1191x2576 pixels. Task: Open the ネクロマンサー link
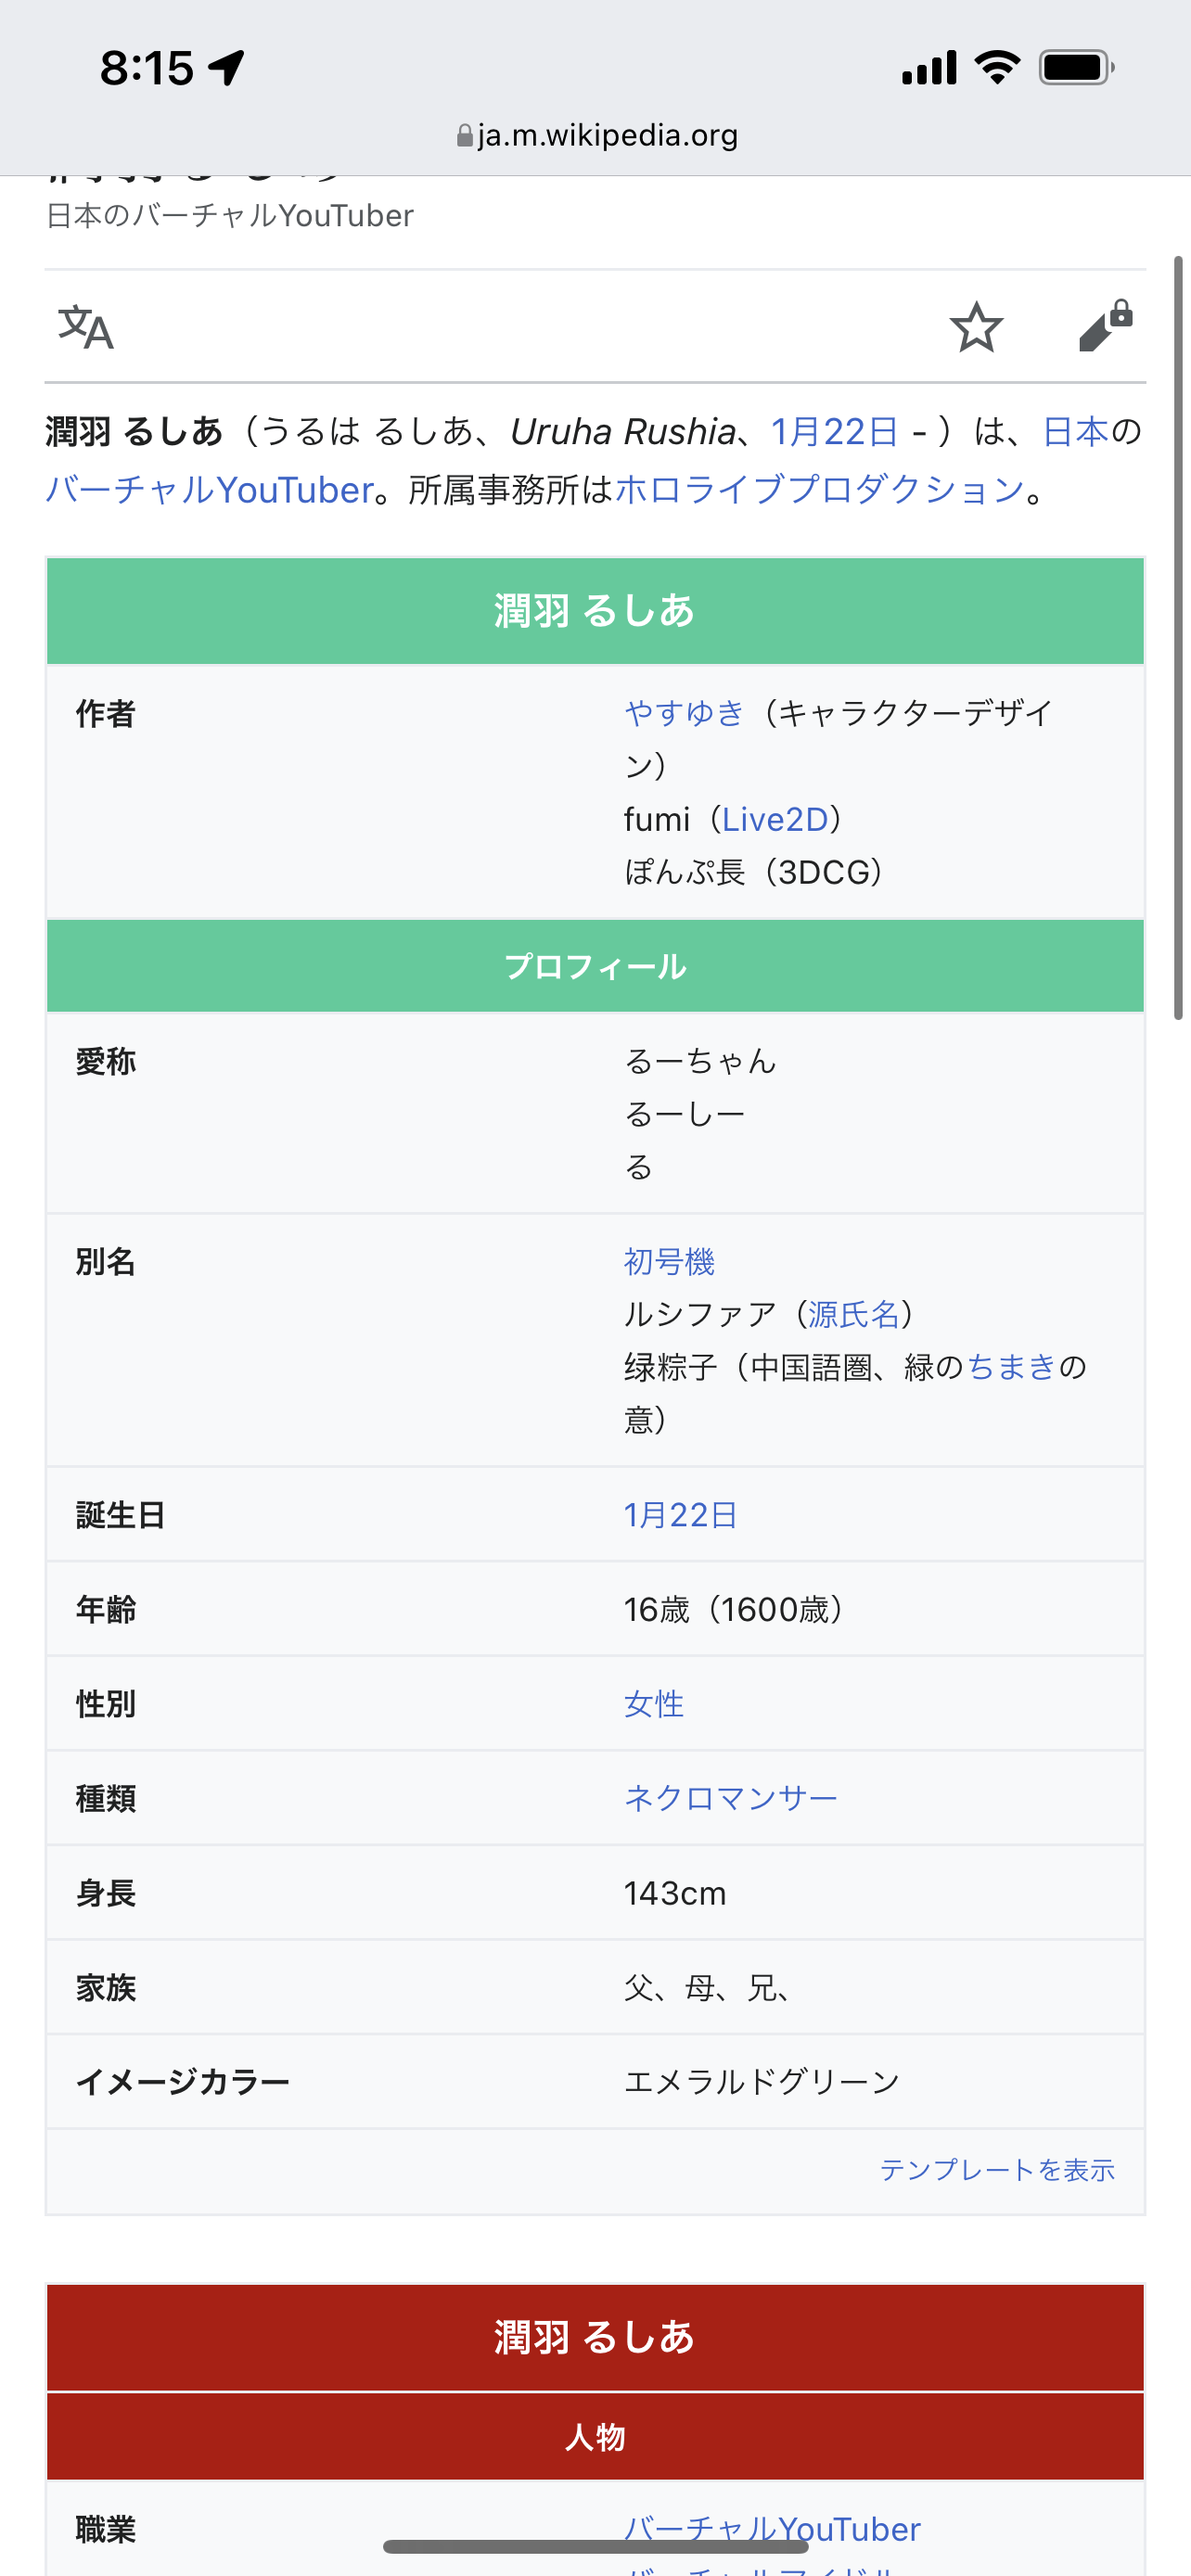click(730, 1798)
